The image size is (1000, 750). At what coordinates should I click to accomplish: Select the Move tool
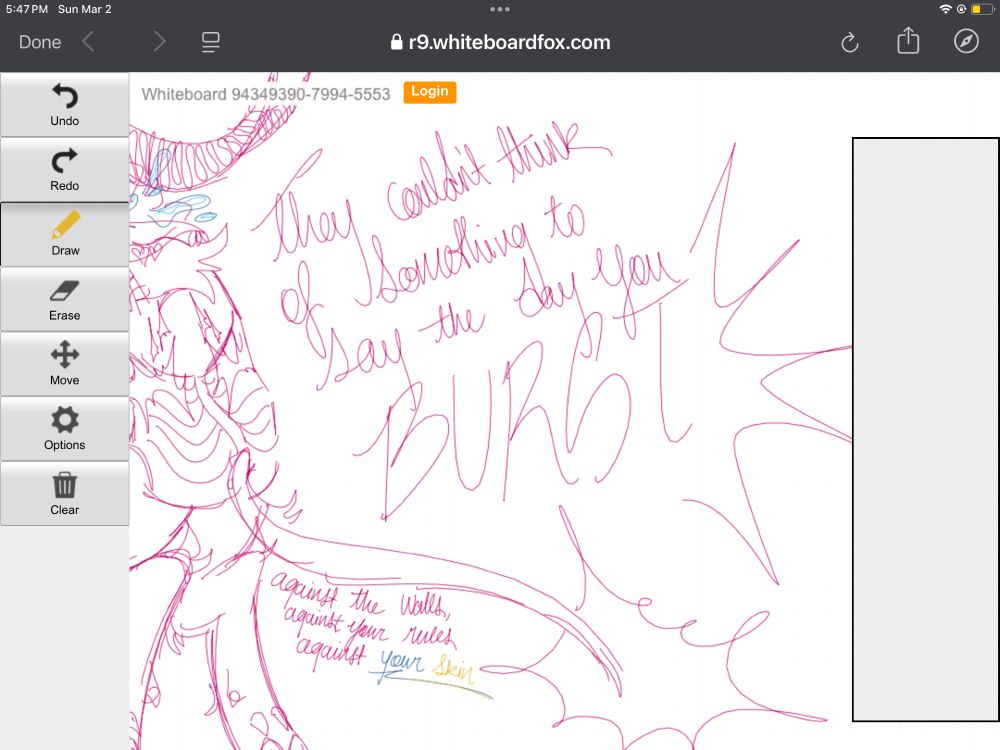pos(64,364)
